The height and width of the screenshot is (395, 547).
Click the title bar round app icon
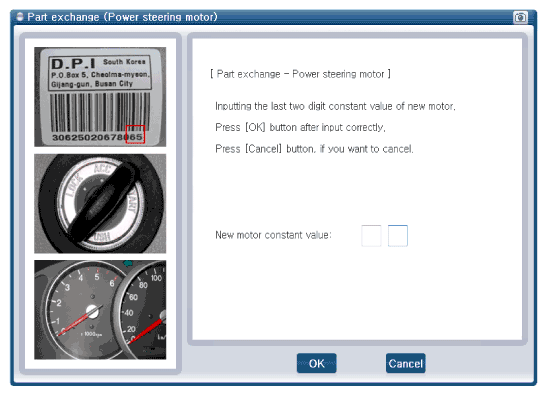tap(20, 16)
